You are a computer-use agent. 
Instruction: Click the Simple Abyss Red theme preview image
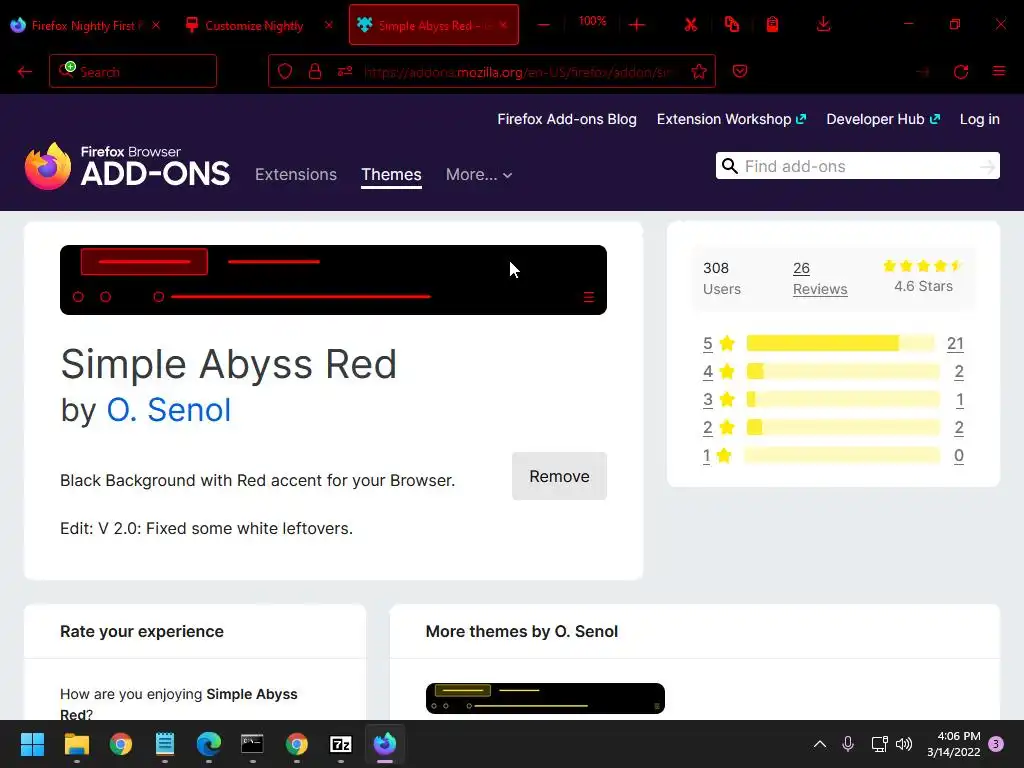(333, 280)
